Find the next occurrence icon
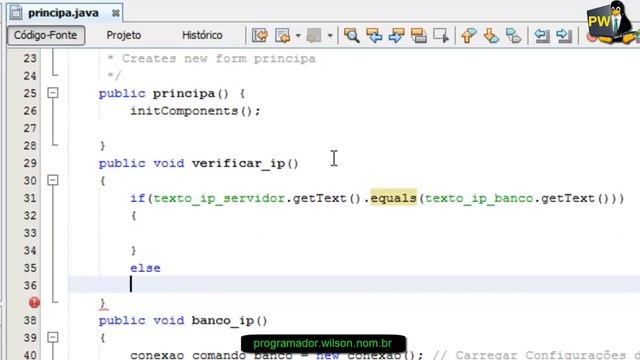The image size is (640, 360). [396, 36]
